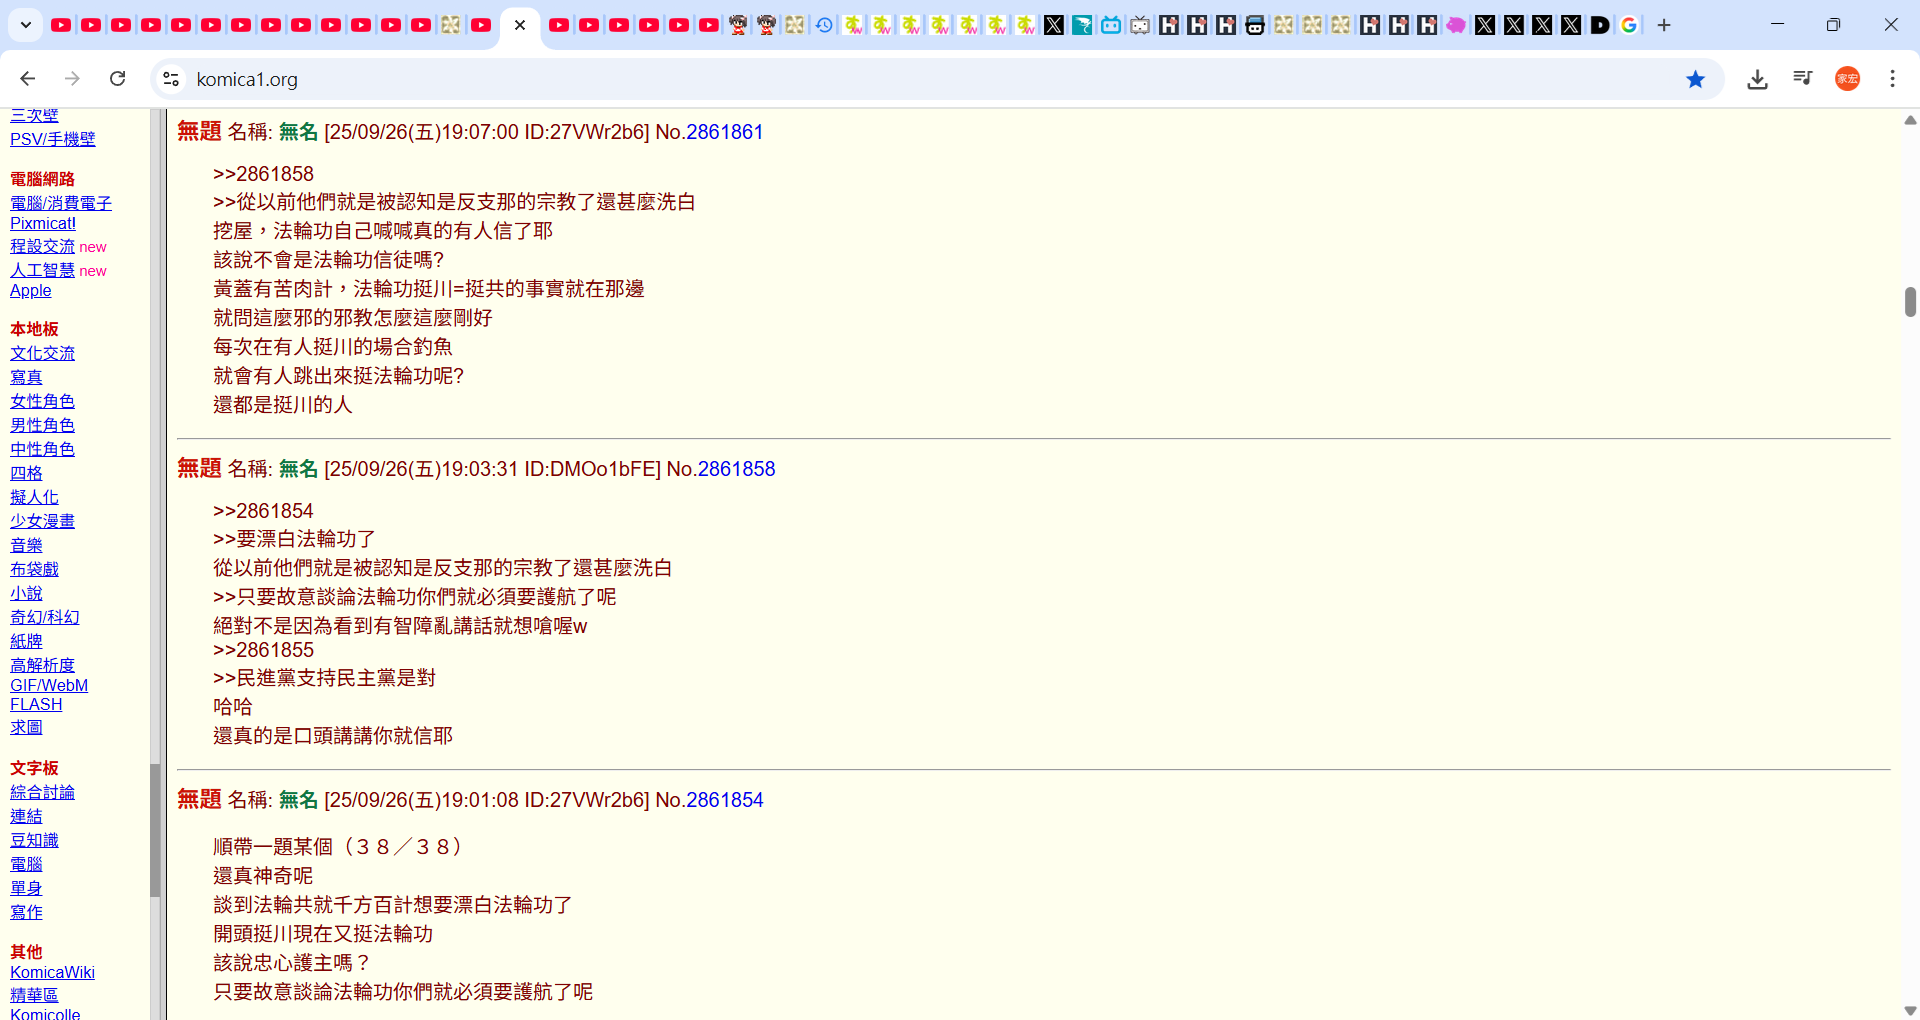
Task: Open the media control icon
Action: tap(1802, 79)
